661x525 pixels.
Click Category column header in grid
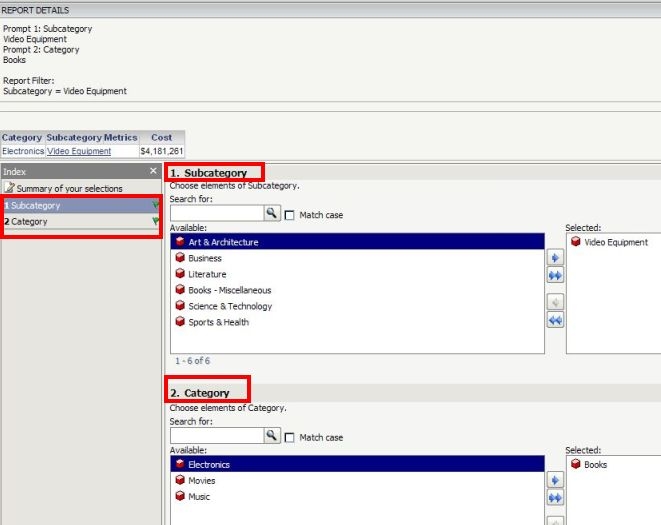[x=22, y=137]
